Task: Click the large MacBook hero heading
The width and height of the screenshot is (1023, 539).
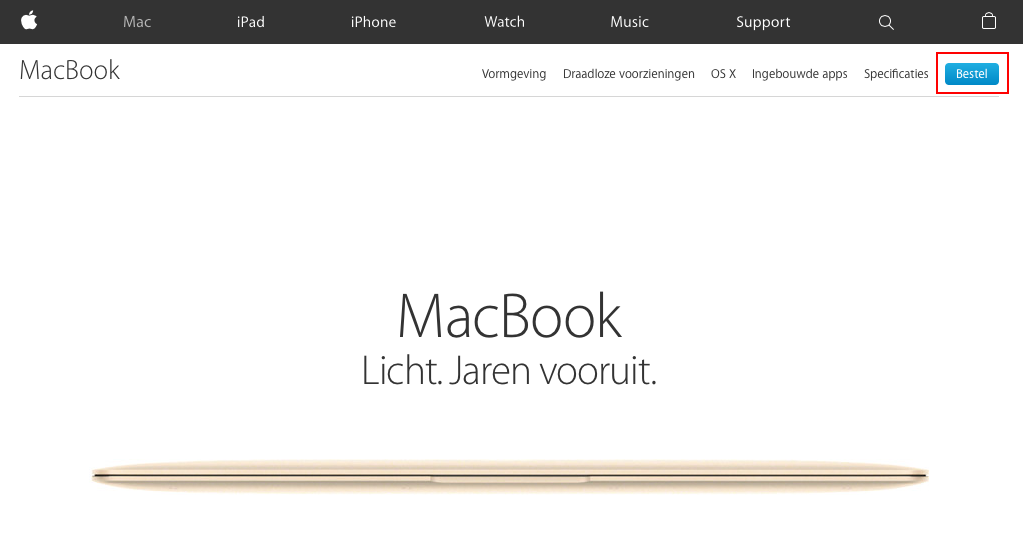Action: 510,316
